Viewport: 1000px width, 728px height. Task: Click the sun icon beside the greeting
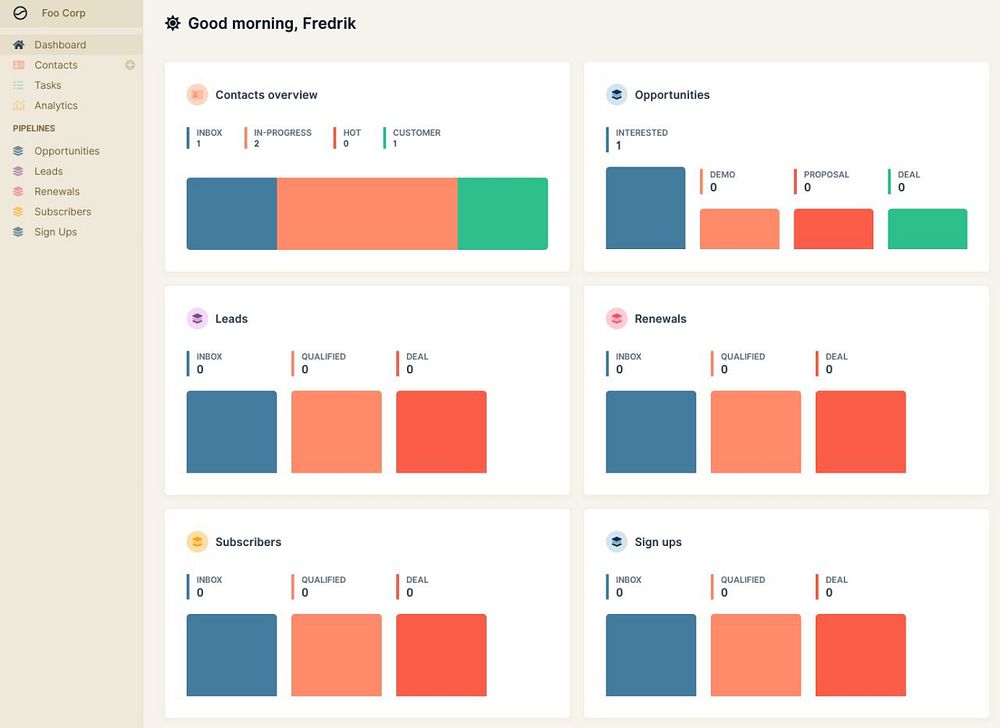point(173,23)
